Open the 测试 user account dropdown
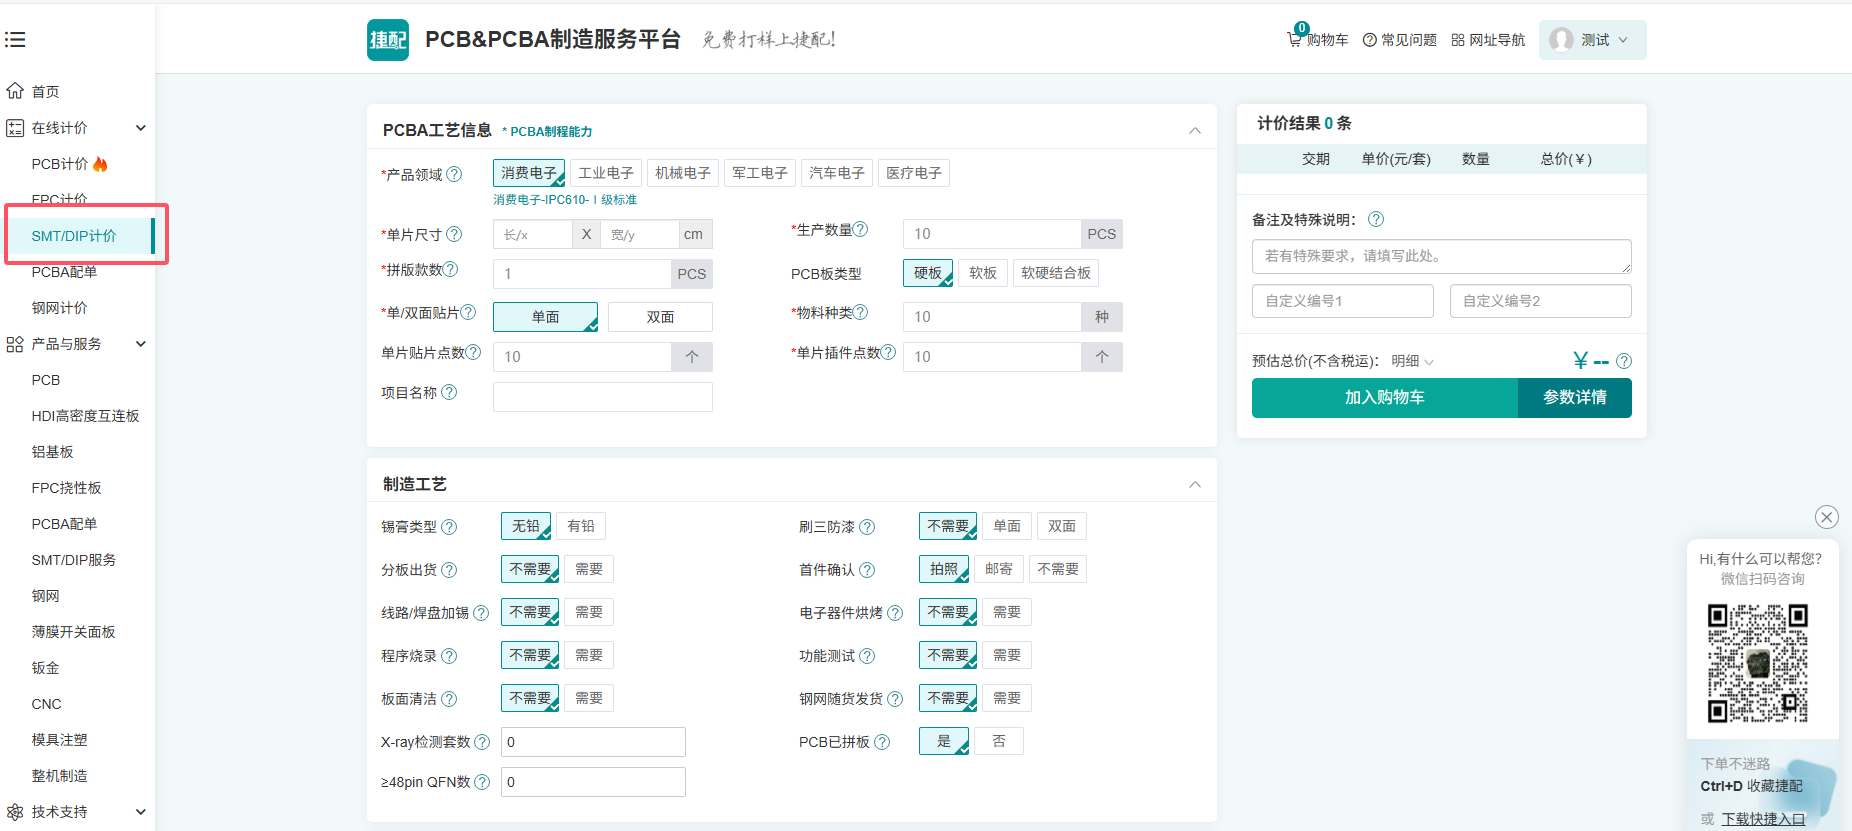Screen dimensions: 1852x831 click(x=1592, y=40)
